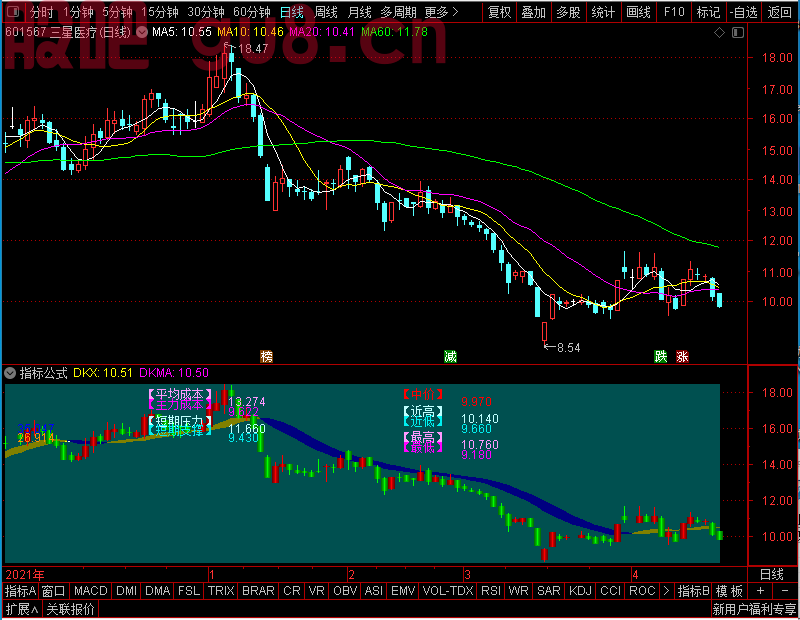The image size is (800, 620).
Task: Show more indicators with the > arrow
Action: [666, 590]
